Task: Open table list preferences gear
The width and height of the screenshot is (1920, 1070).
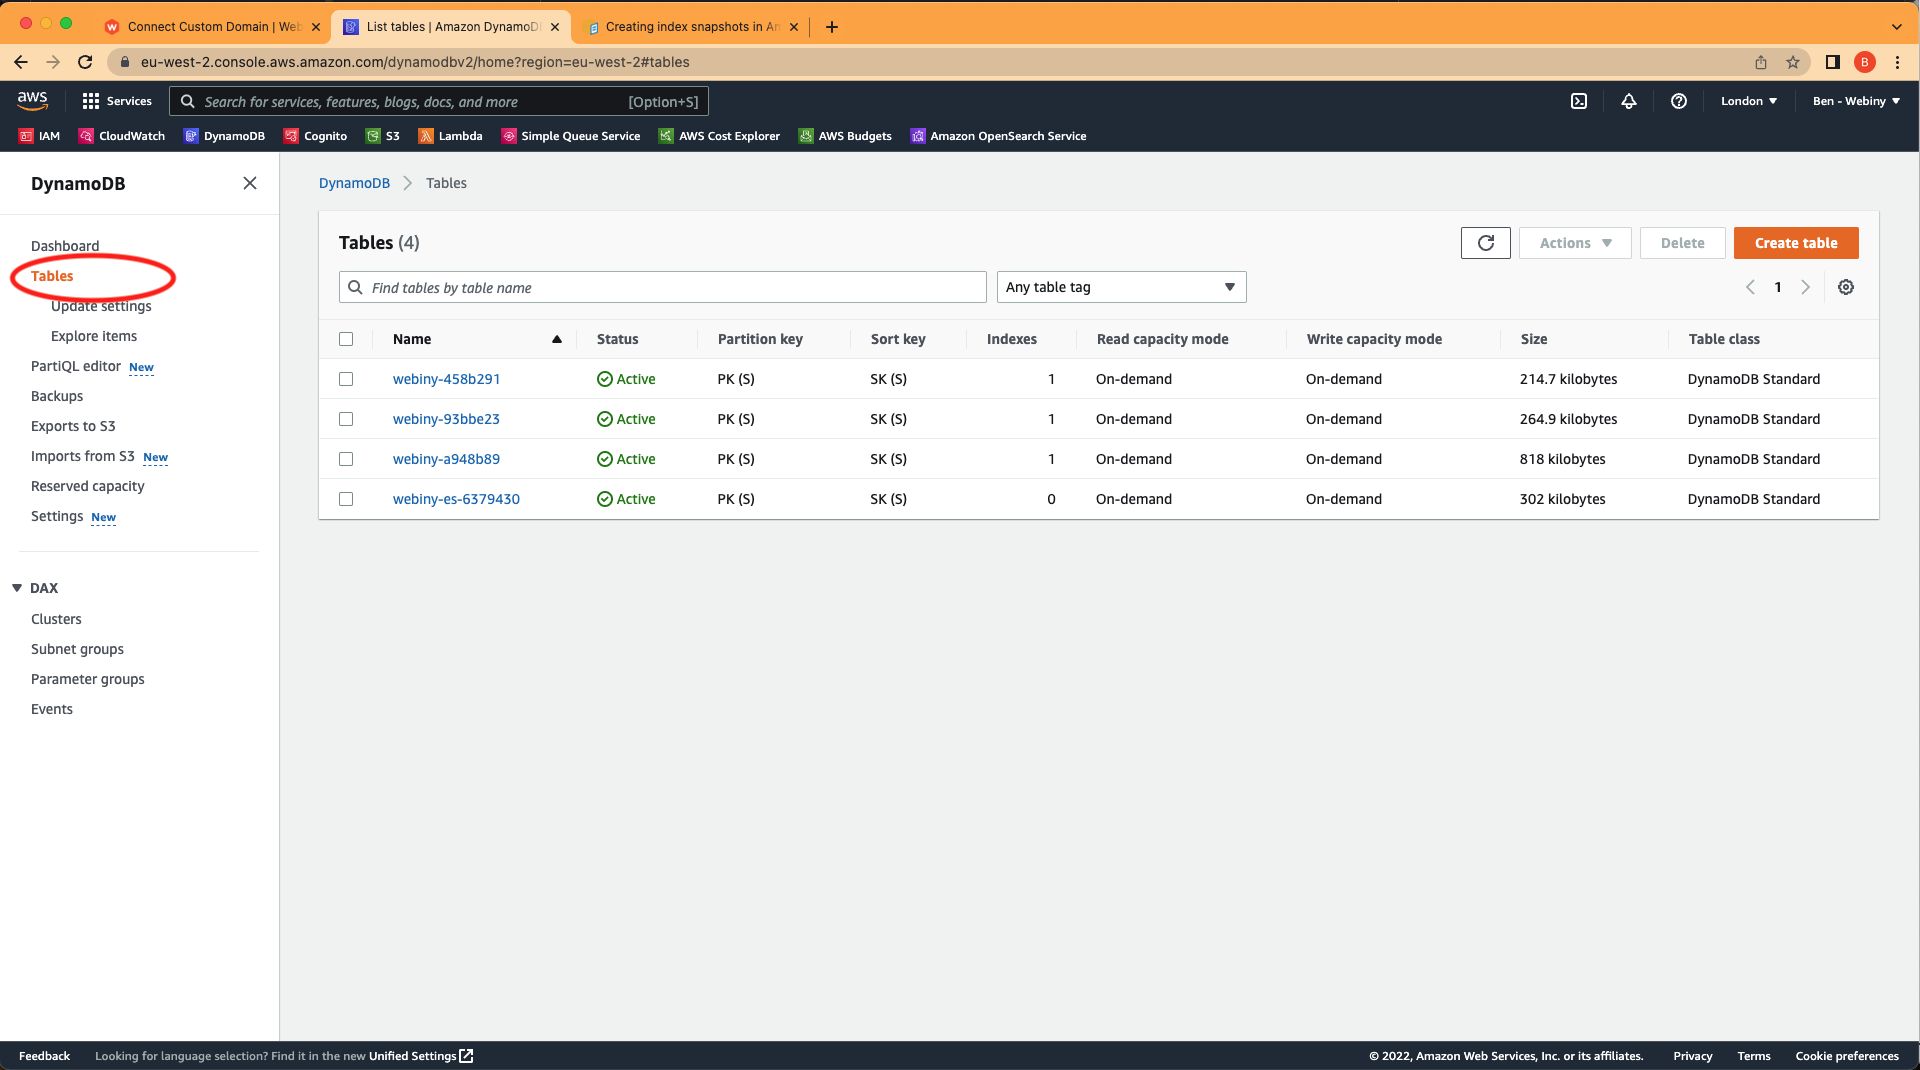Action: [x=1845, y=287]
